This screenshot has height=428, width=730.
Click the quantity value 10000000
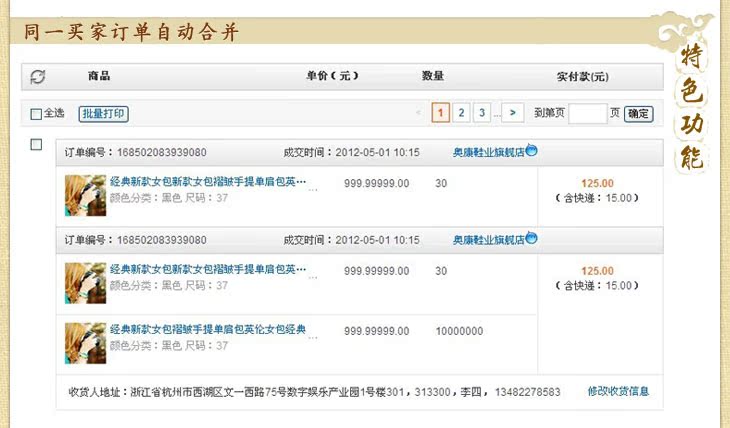point(460,331)
